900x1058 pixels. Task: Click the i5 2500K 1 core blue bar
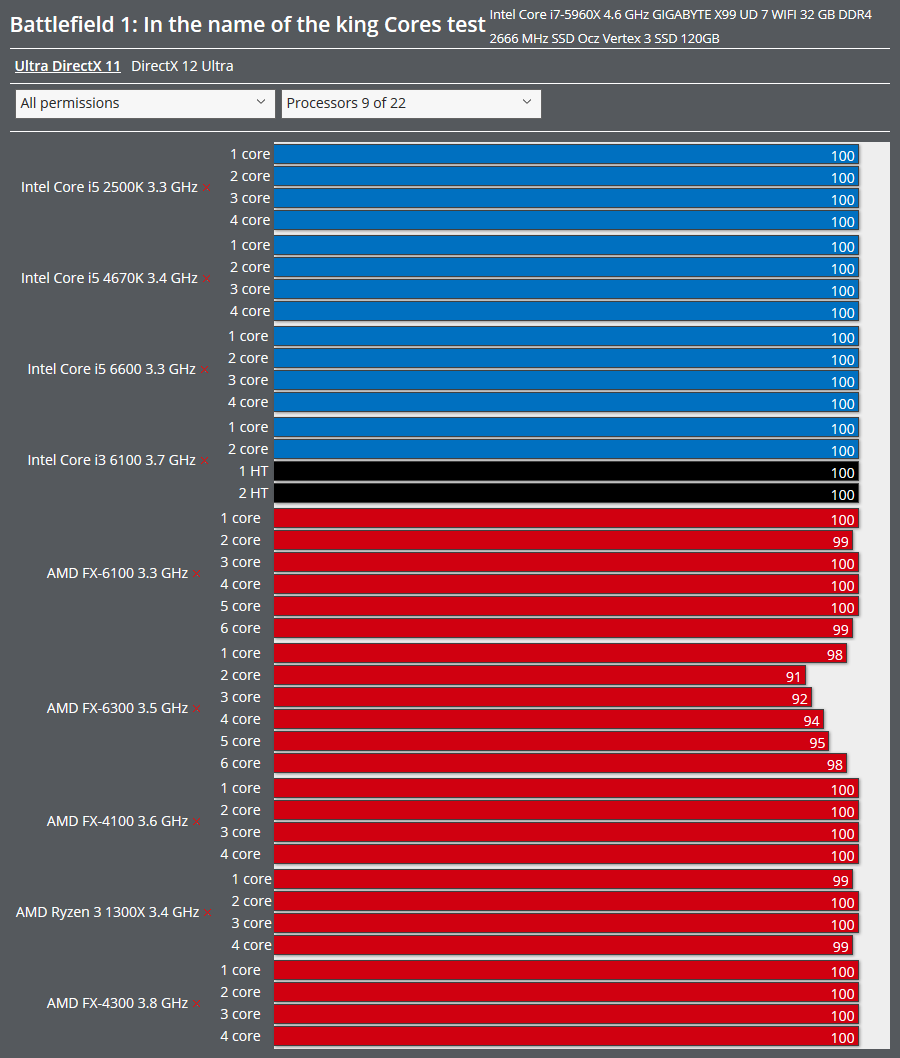(x=566, y=155)
